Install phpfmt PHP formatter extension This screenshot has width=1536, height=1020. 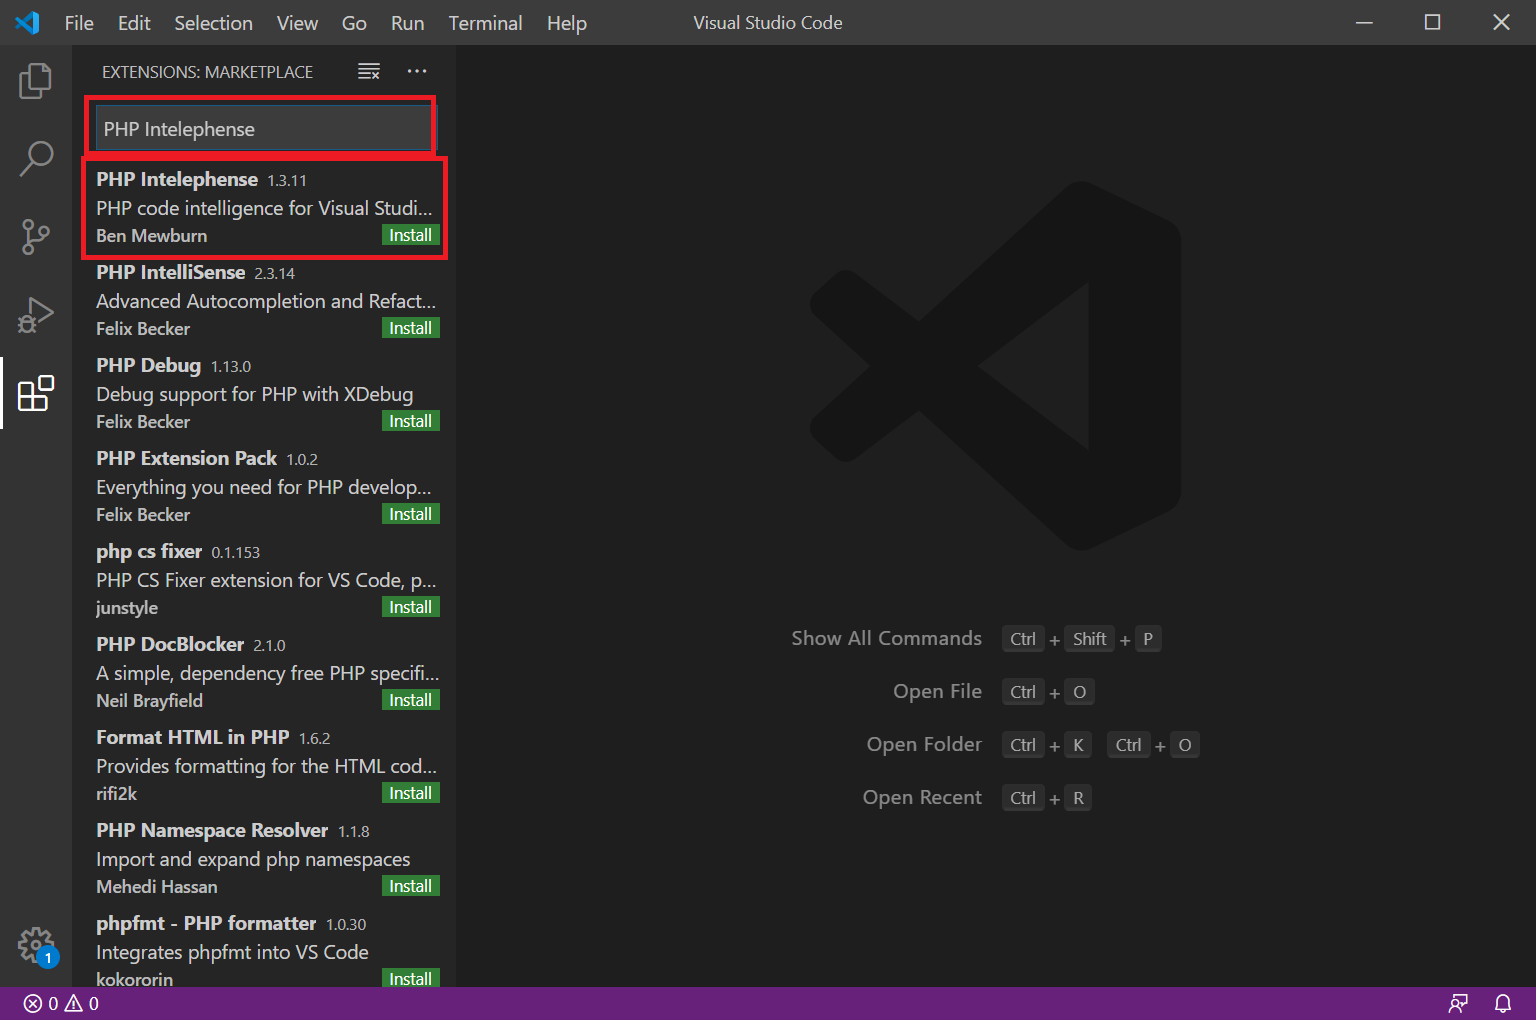point(410,978)
